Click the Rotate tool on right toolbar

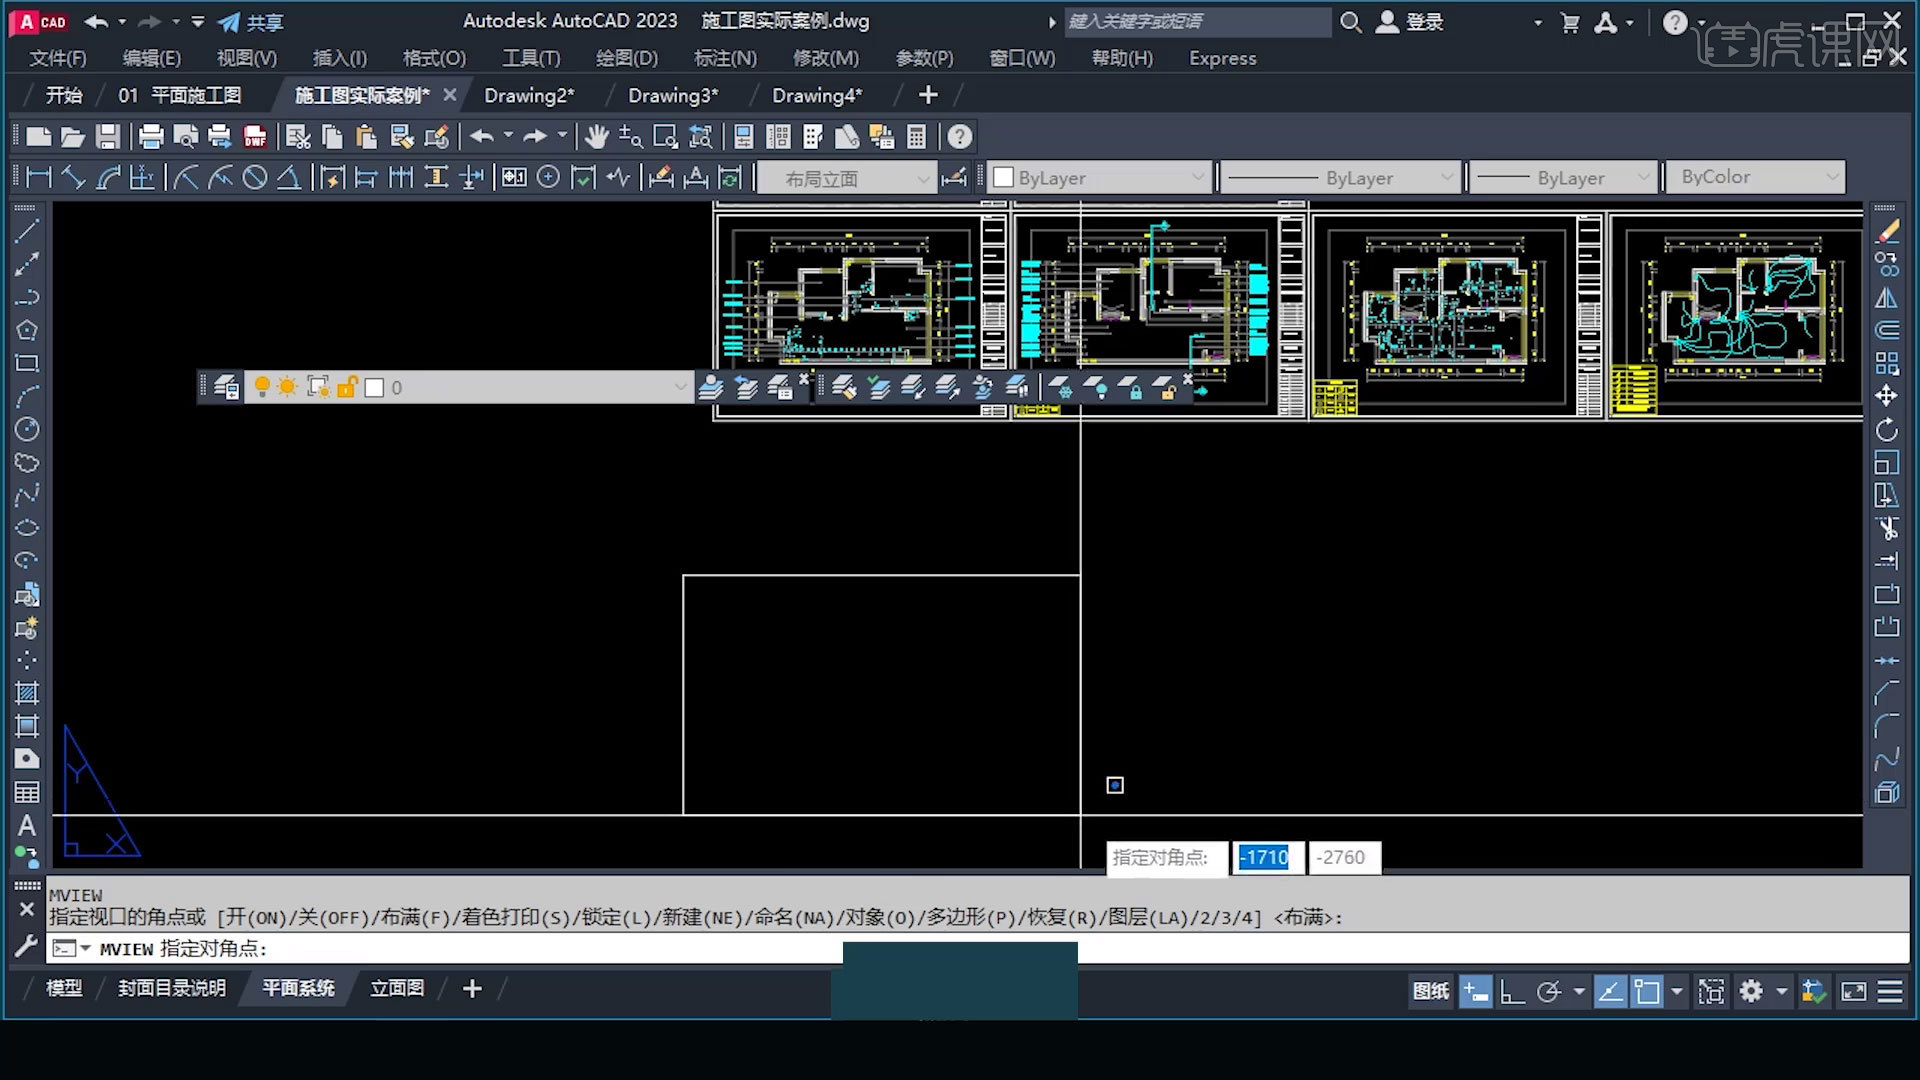pos(1886,430)
